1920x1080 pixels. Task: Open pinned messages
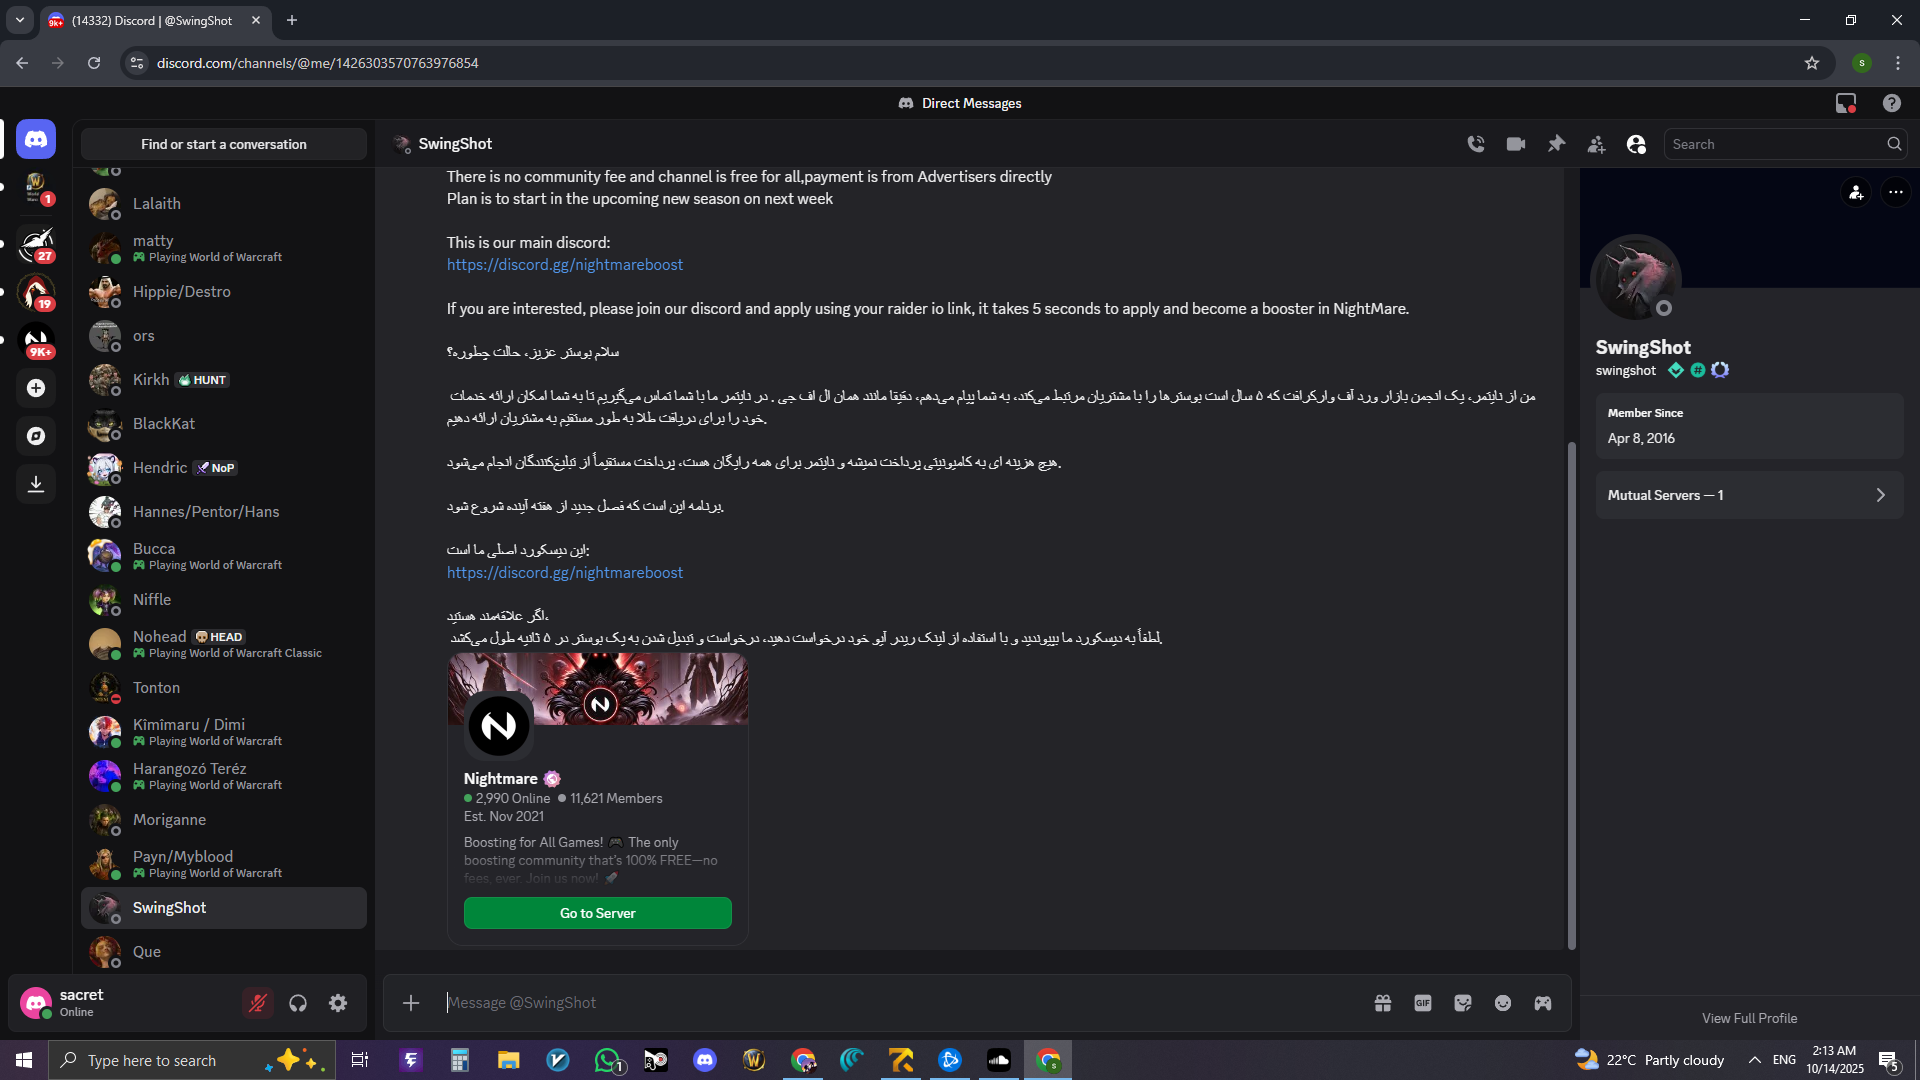coord(1556,144)
